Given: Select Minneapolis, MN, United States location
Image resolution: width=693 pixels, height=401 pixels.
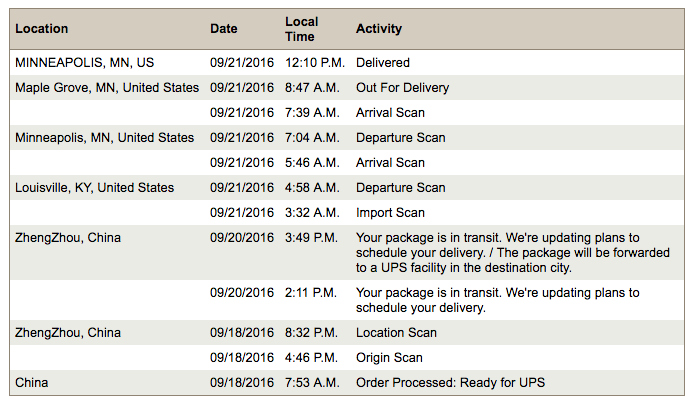Looking at the screenshot, I should [x=105, y=137].
